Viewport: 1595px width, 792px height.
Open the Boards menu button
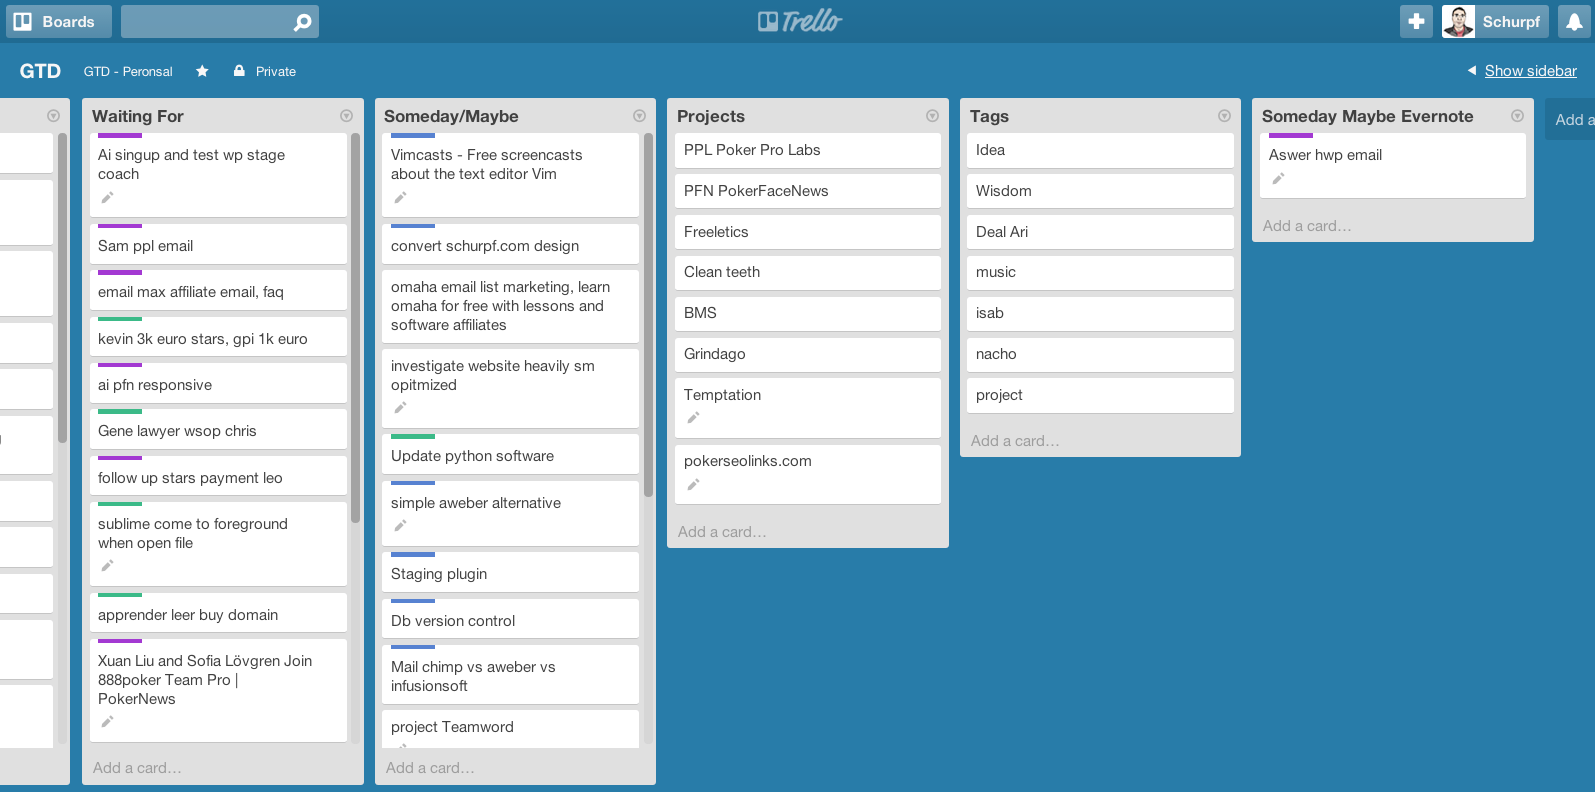[58, 21]
